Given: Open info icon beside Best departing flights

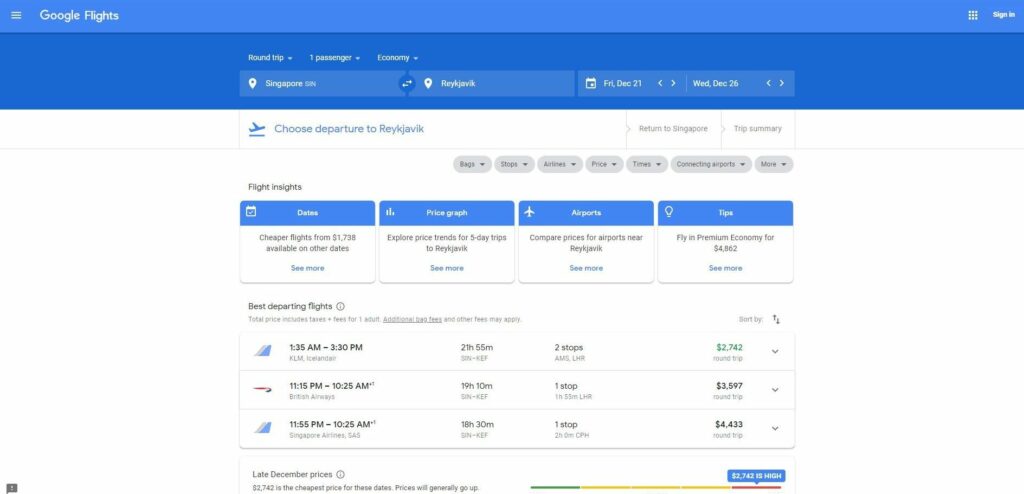Looking at the screenshot, I should click(340, 306).
